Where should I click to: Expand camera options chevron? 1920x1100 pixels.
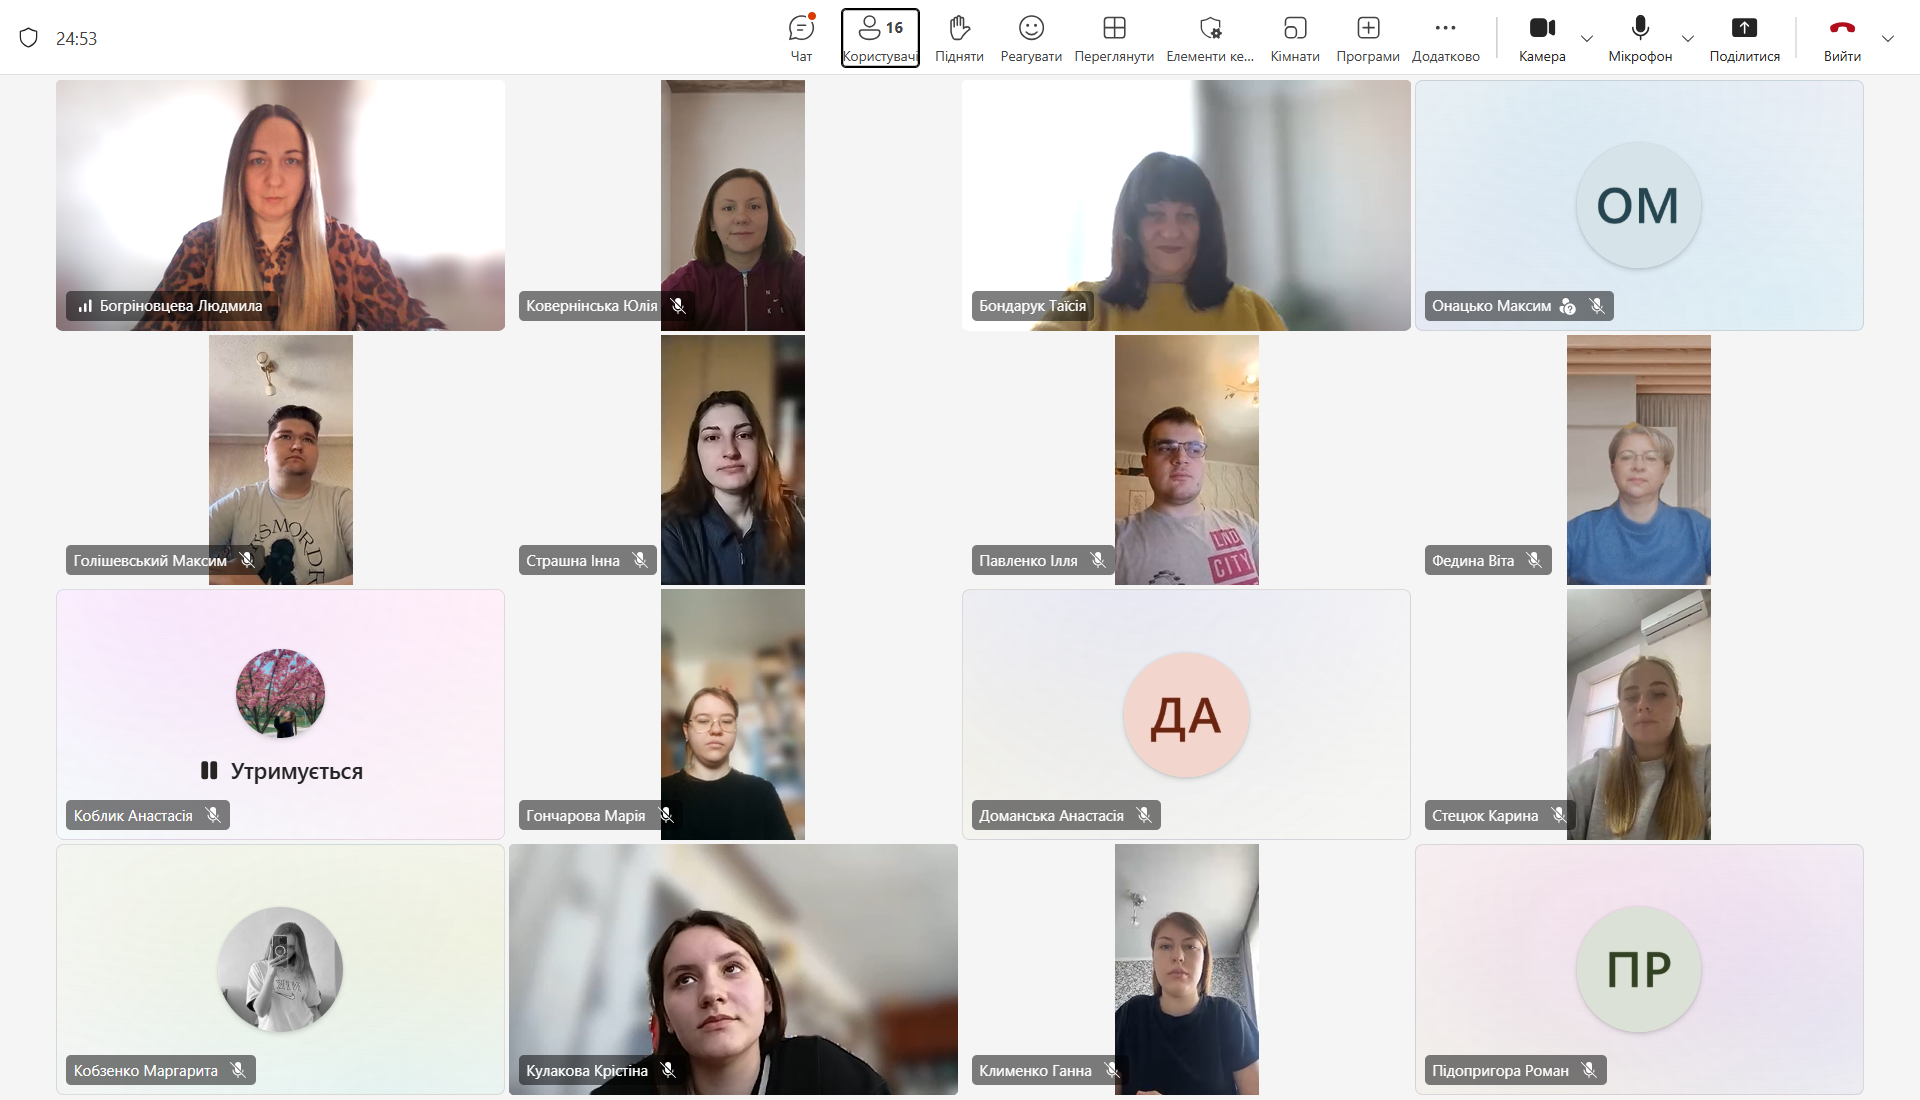tap(1587, 39)
